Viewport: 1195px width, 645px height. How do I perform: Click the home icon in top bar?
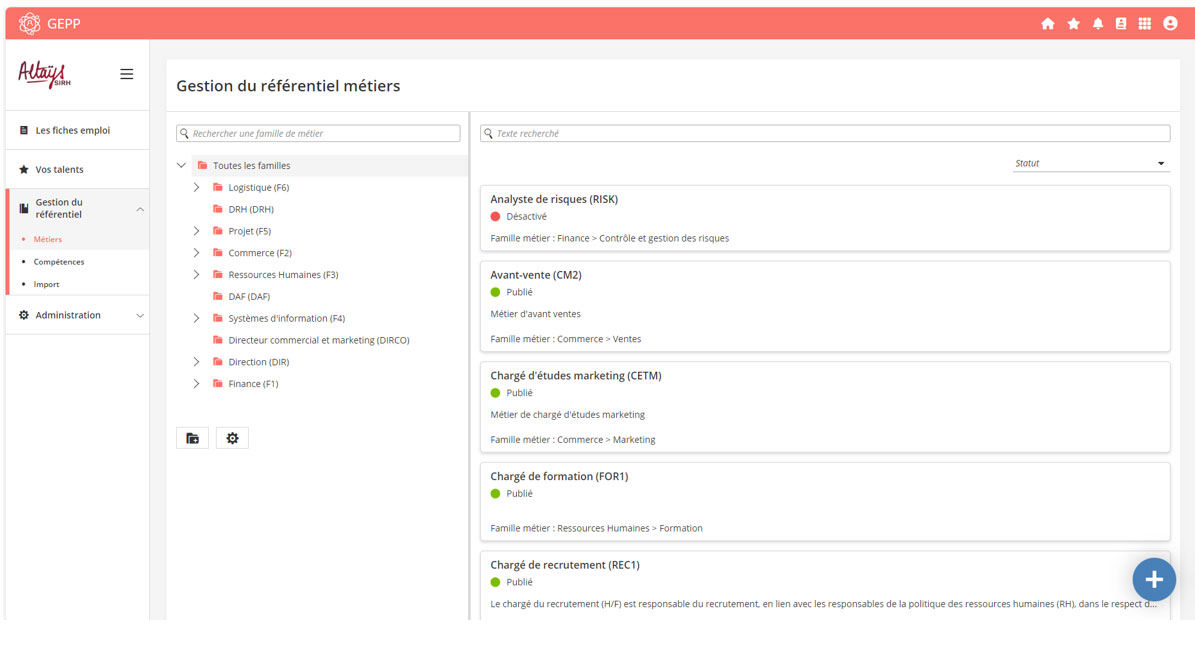tap(1047, 24)
